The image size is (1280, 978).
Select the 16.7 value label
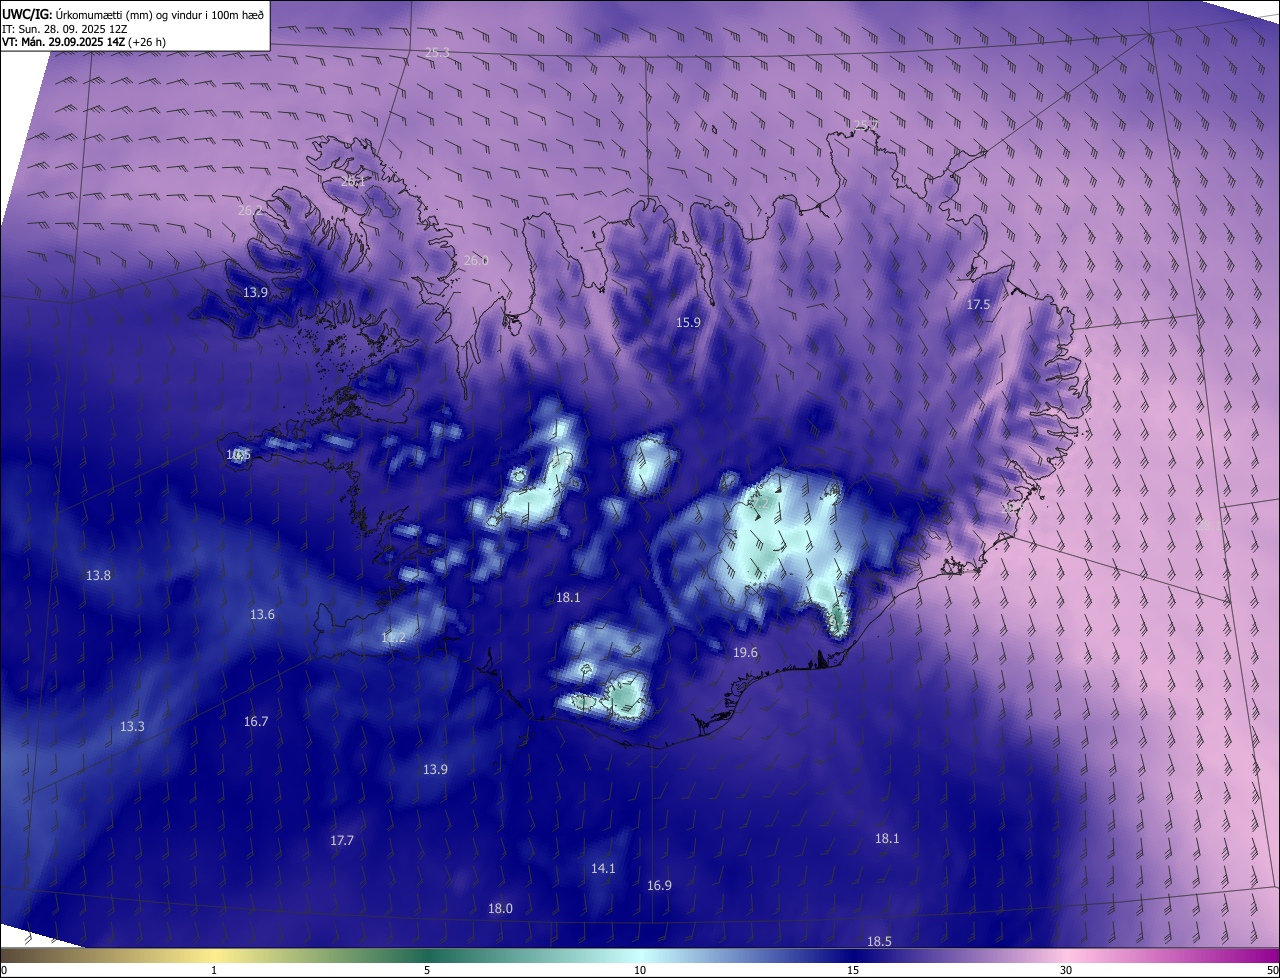coord(256,722)
